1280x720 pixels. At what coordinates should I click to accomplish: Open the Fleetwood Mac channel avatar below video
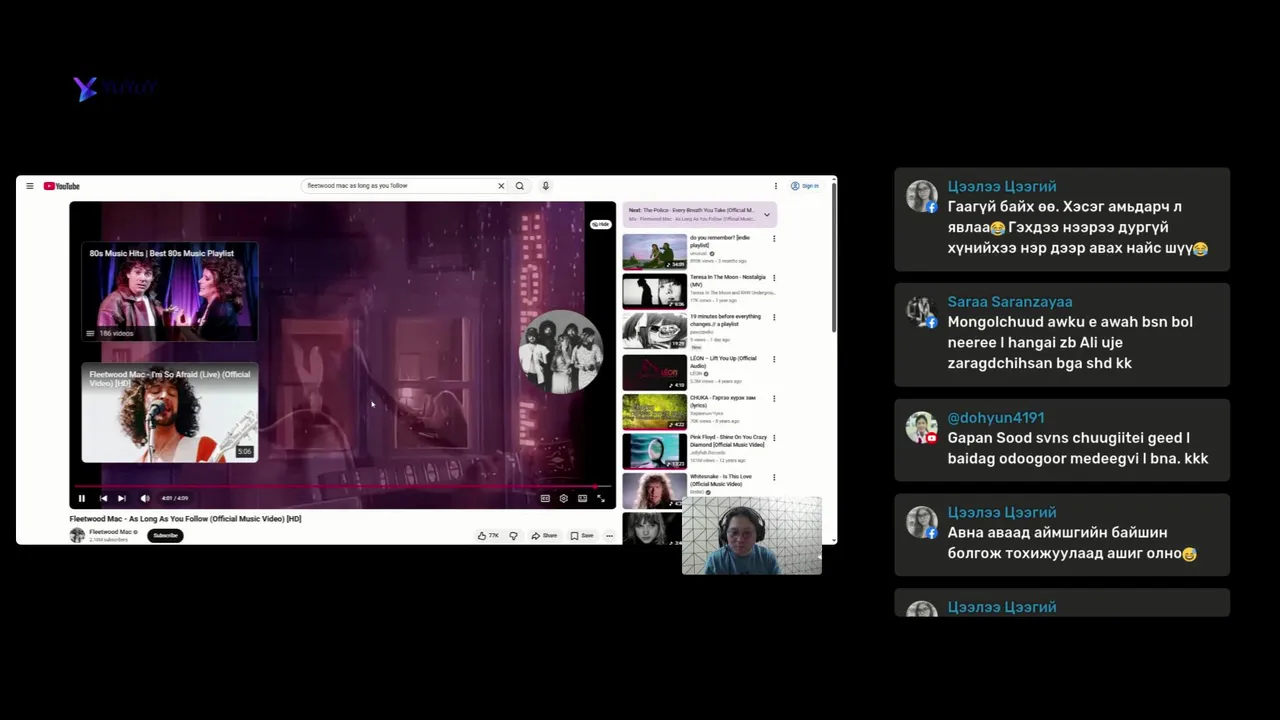point(77,535)
